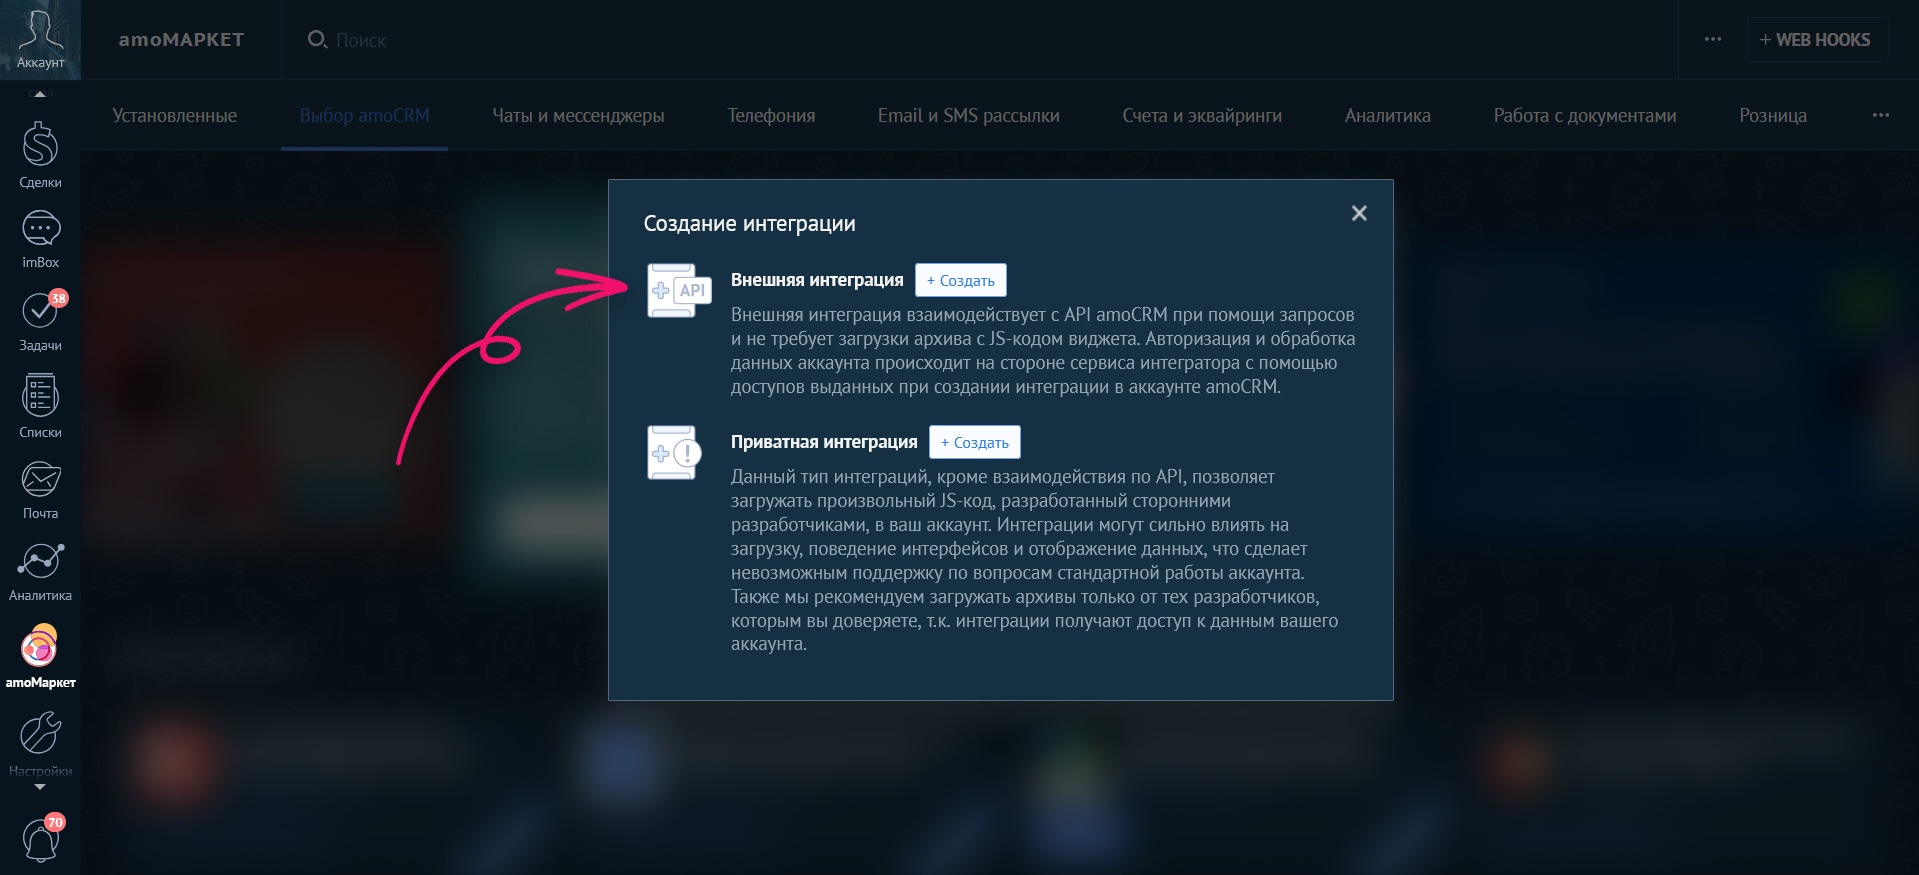1919x875 pixels.
Task: Open the Аккаунт profile avatar
Action: click(40, 38)
